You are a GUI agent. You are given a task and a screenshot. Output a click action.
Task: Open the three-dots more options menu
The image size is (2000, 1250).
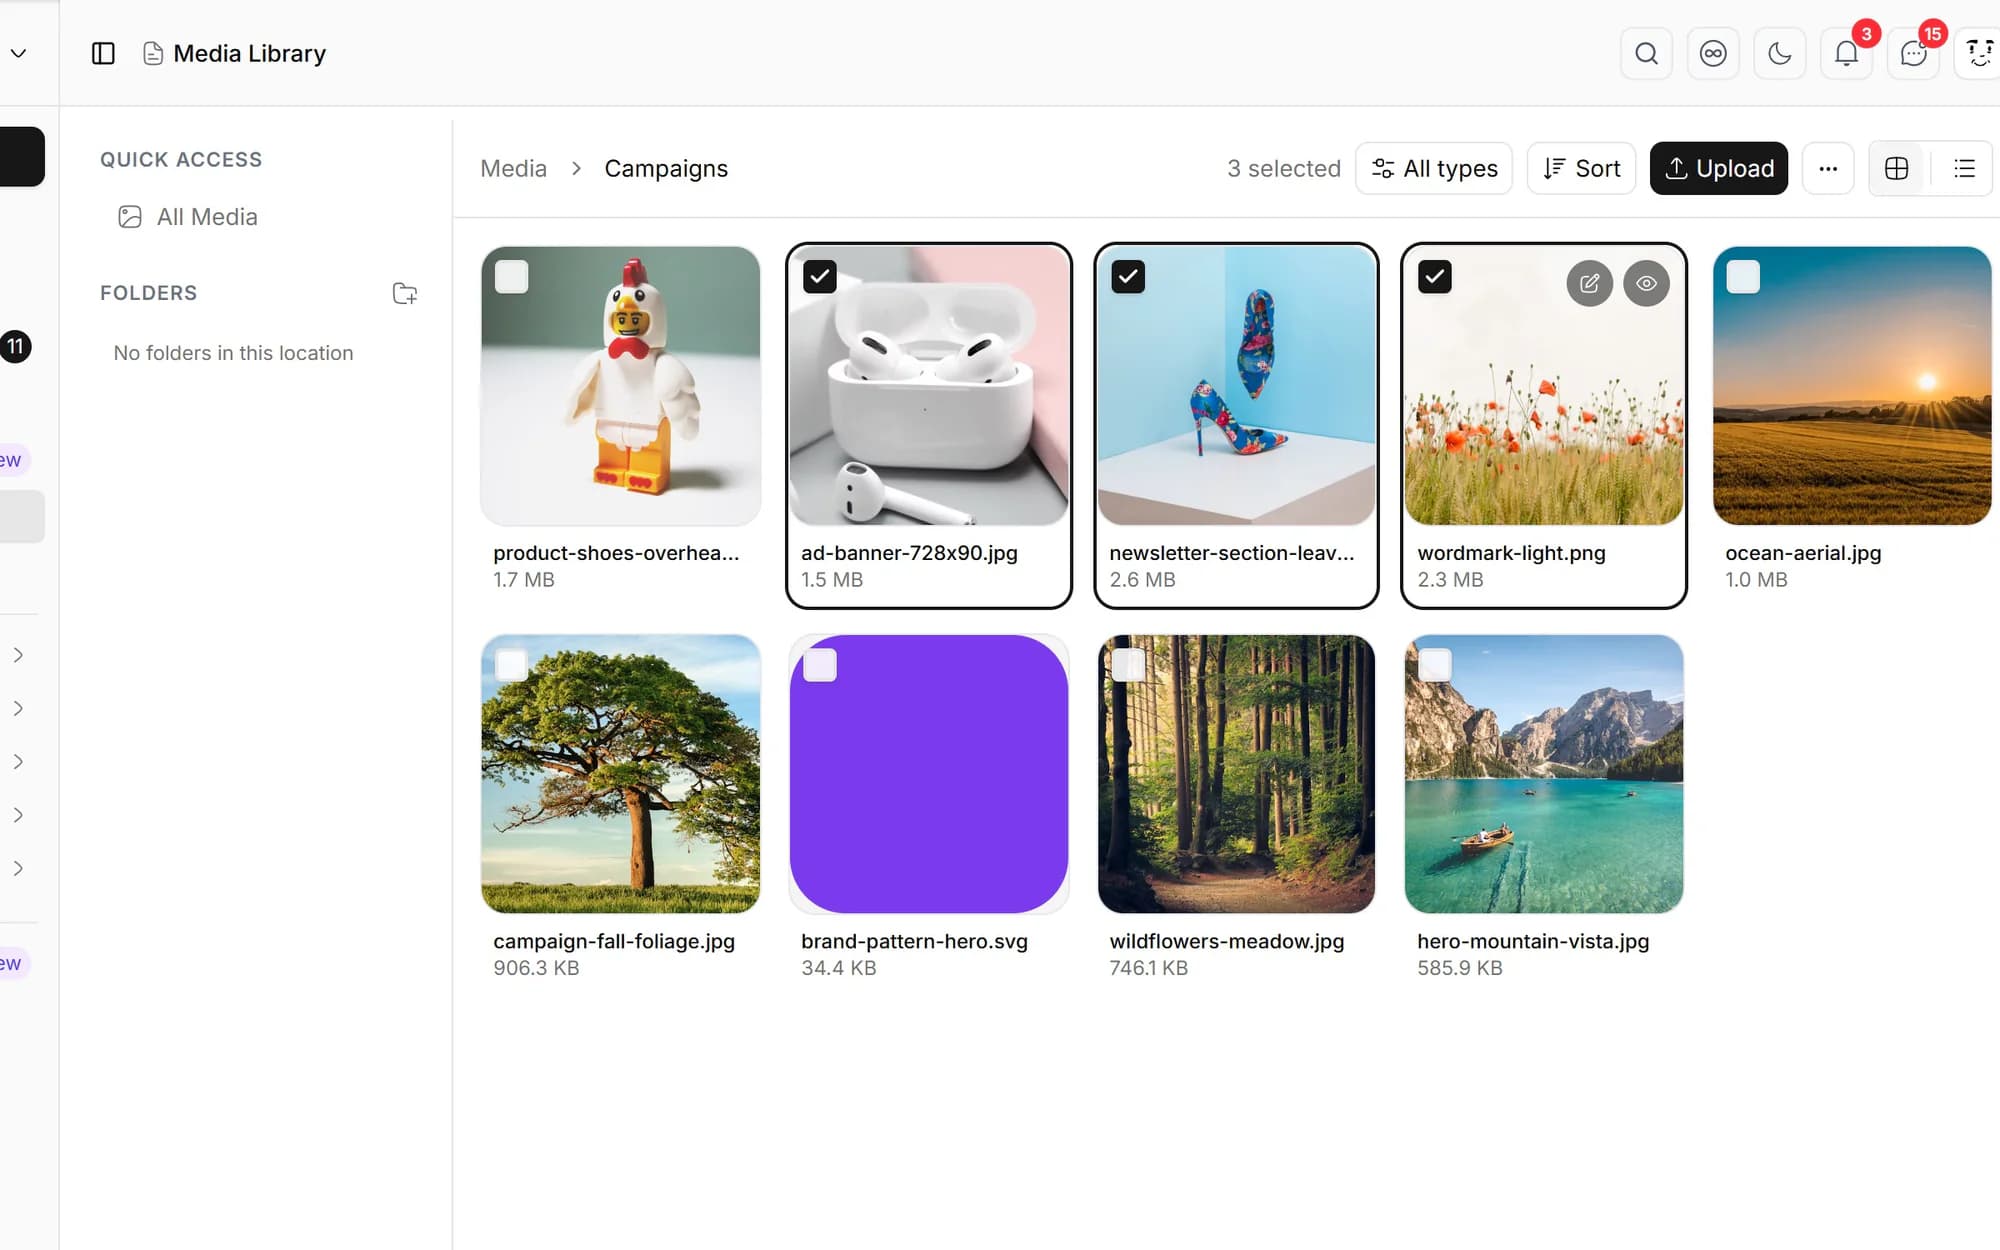(1828, 168)
